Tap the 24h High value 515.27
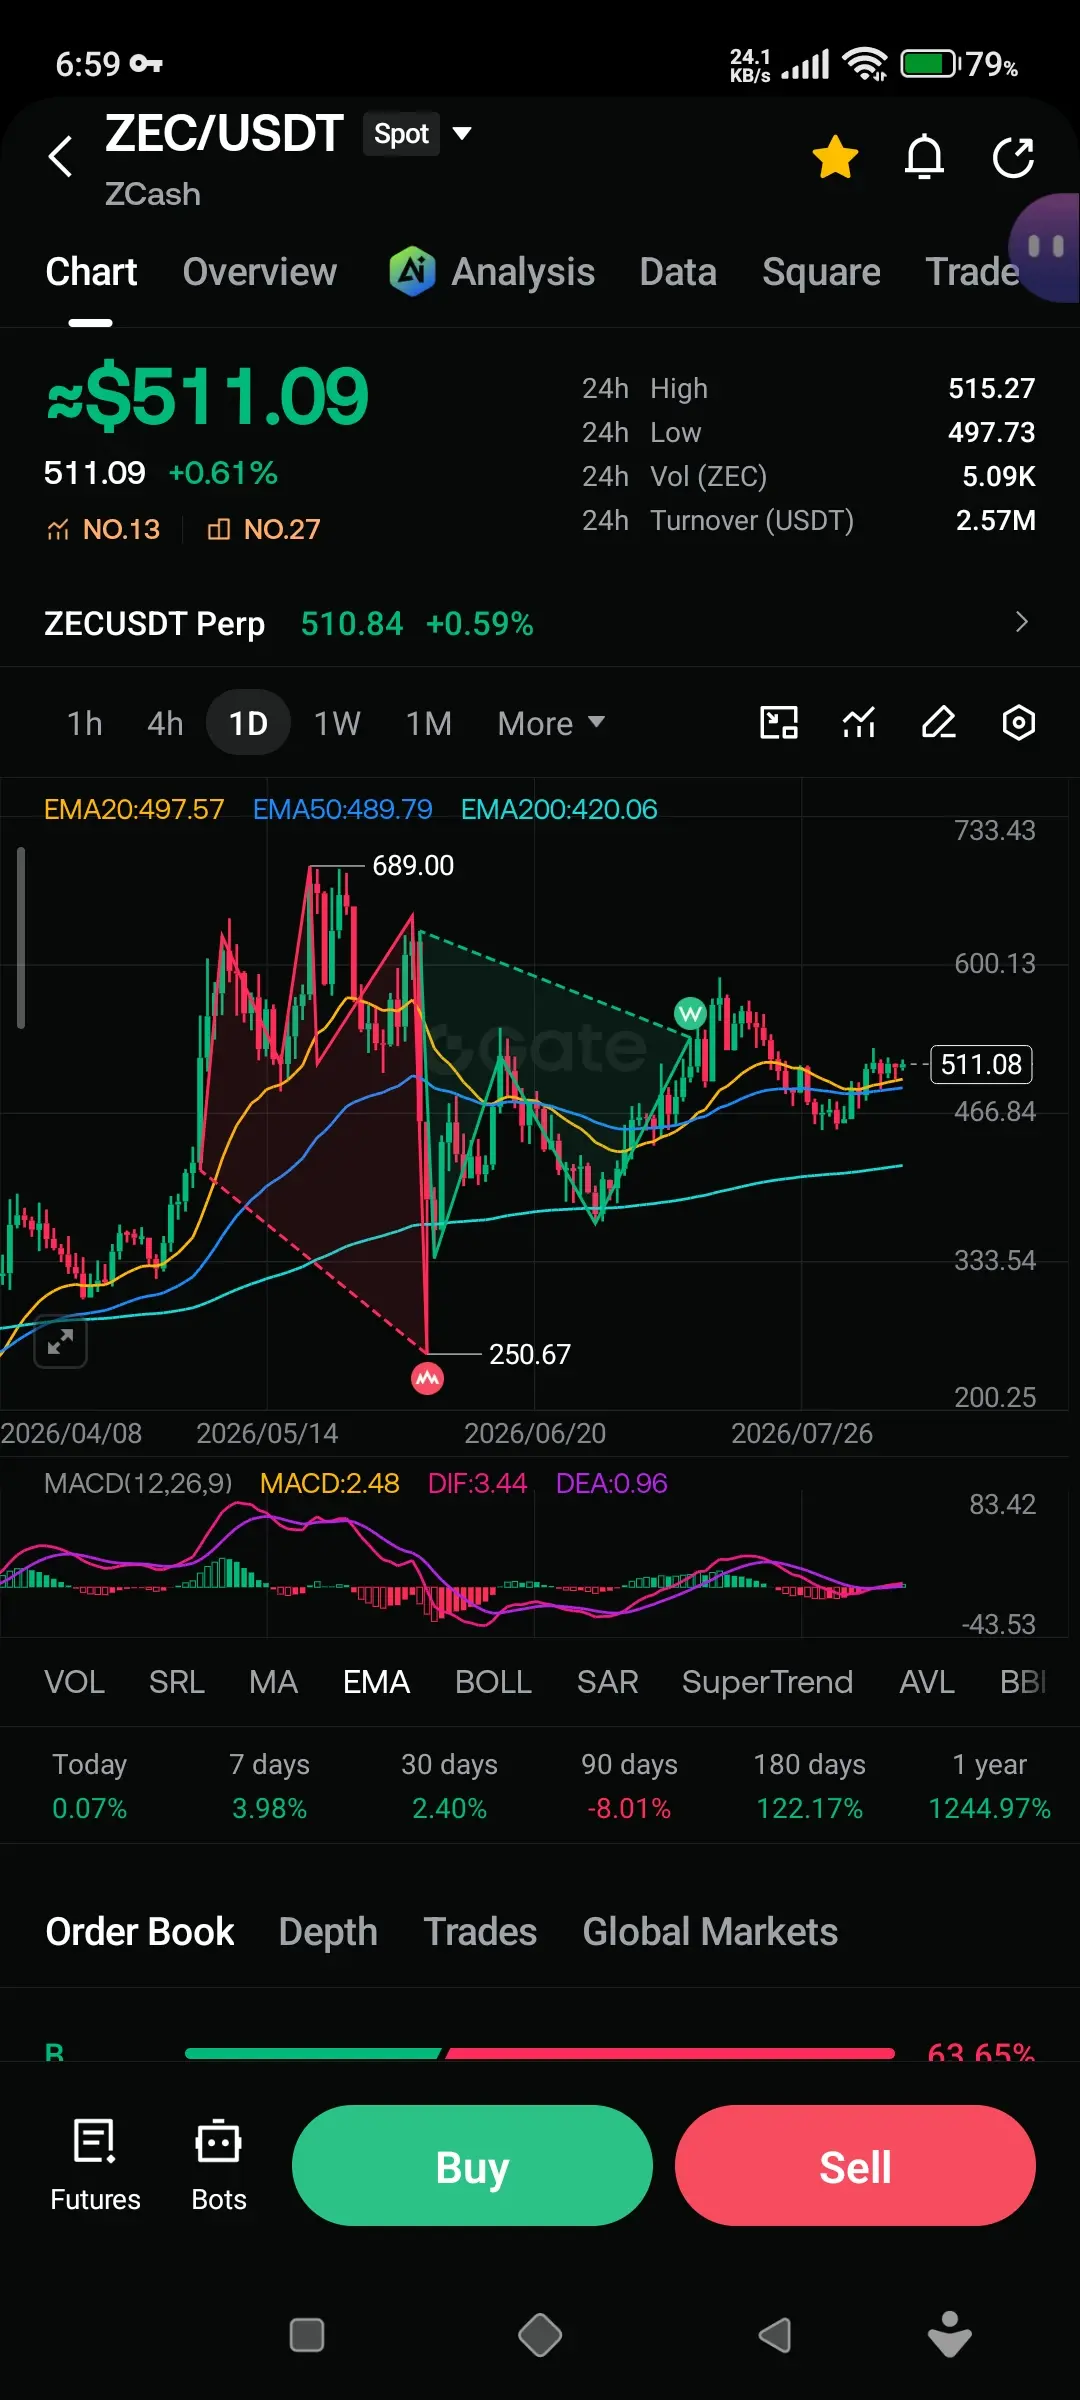Image resolution: width=1080 pixels, height=2400 pixels. tap(991, 388)
